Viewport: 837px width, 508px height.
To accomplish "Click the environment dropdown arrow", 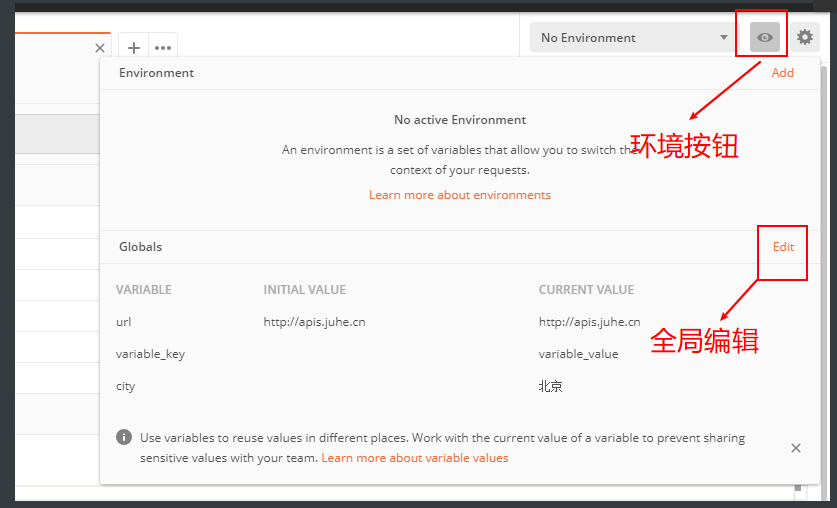I will tap(724, 37).
